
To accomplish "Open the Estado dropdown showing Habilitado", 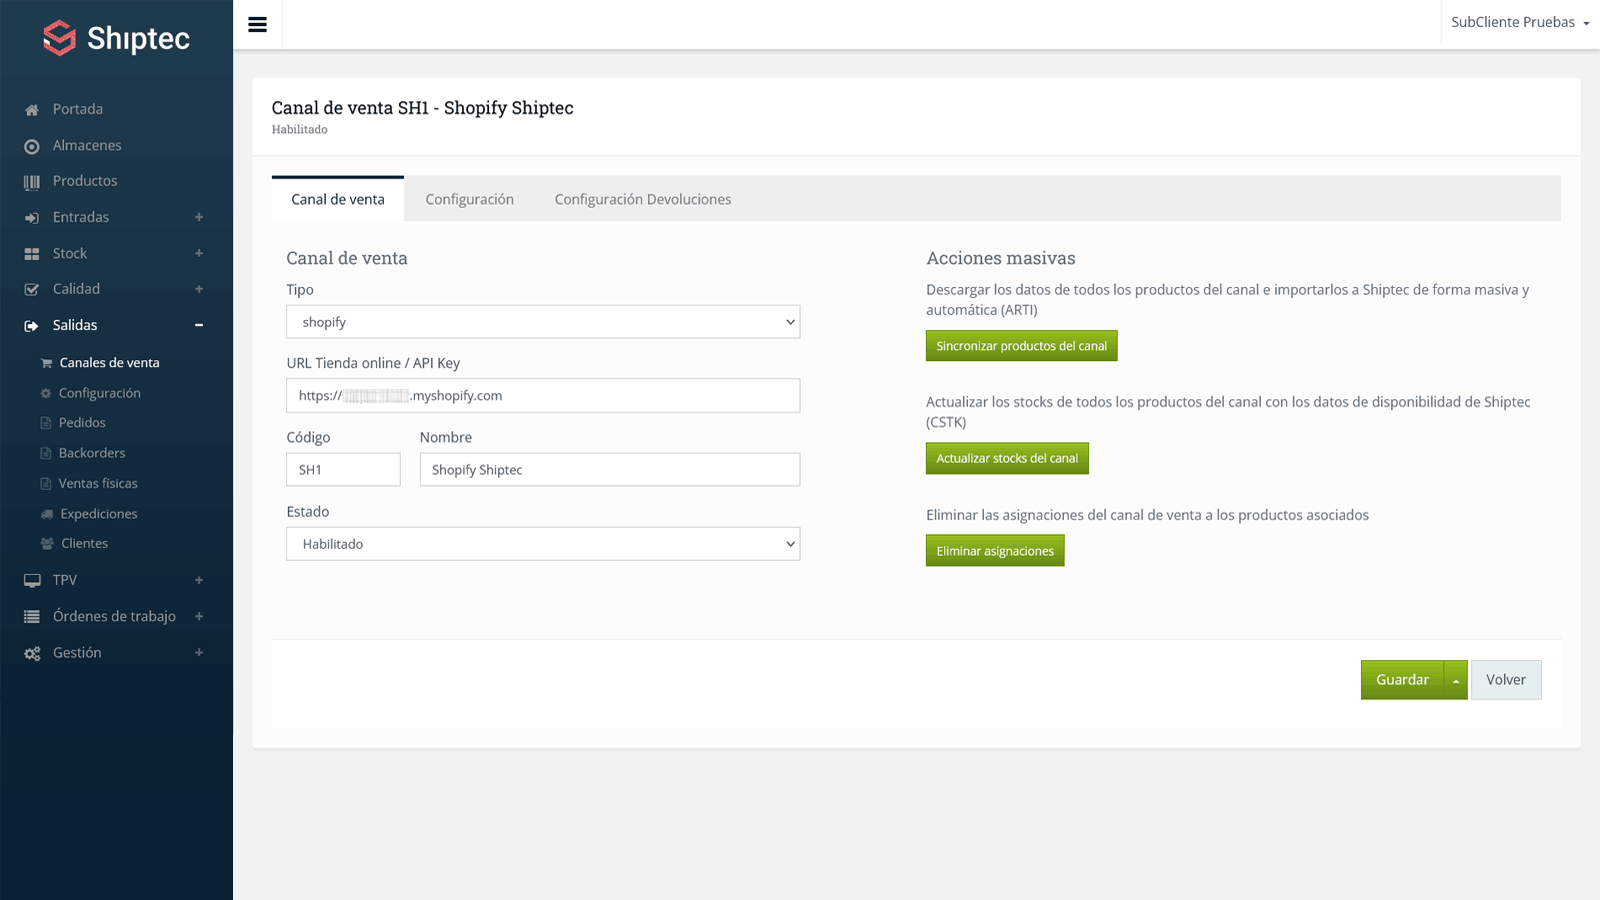I will click(x=543, y=543).
